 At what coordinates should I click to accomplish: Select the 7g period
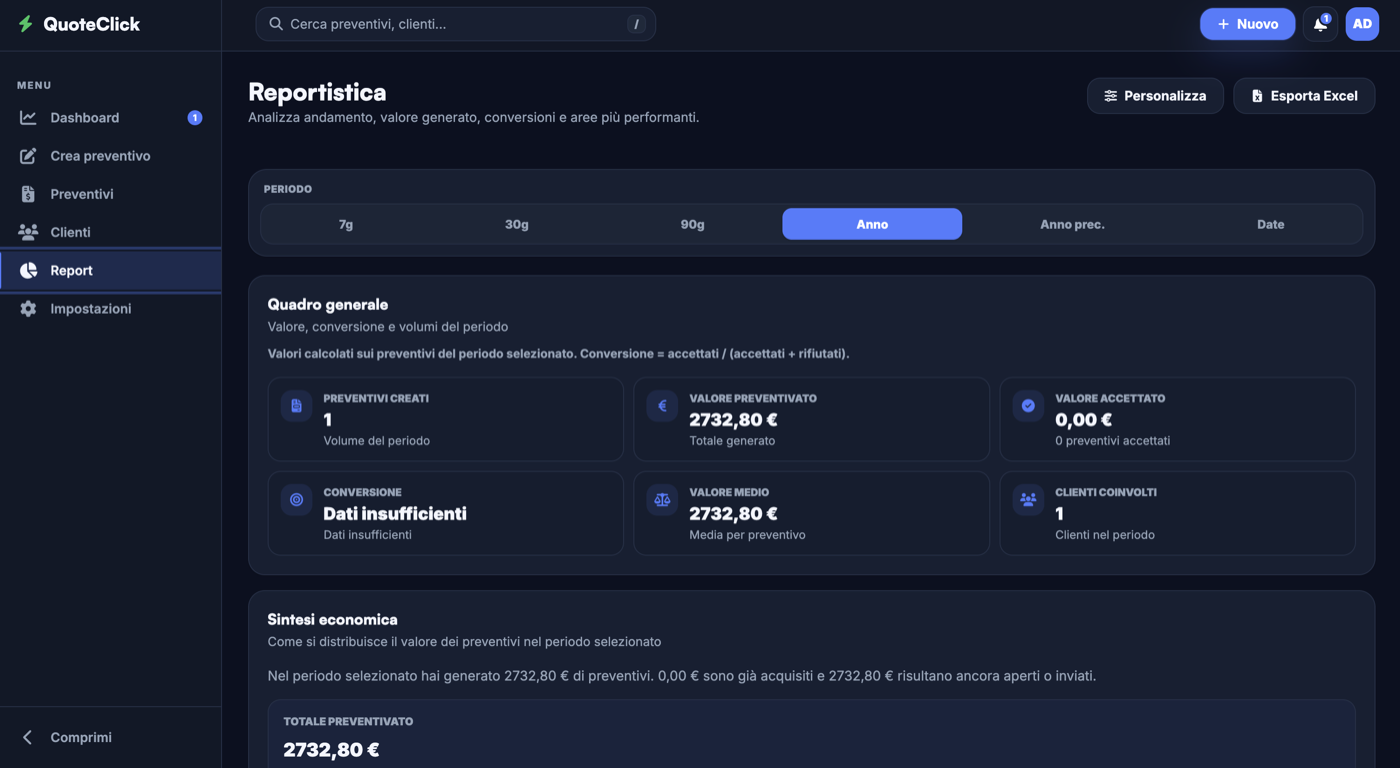tap(346, 224)
